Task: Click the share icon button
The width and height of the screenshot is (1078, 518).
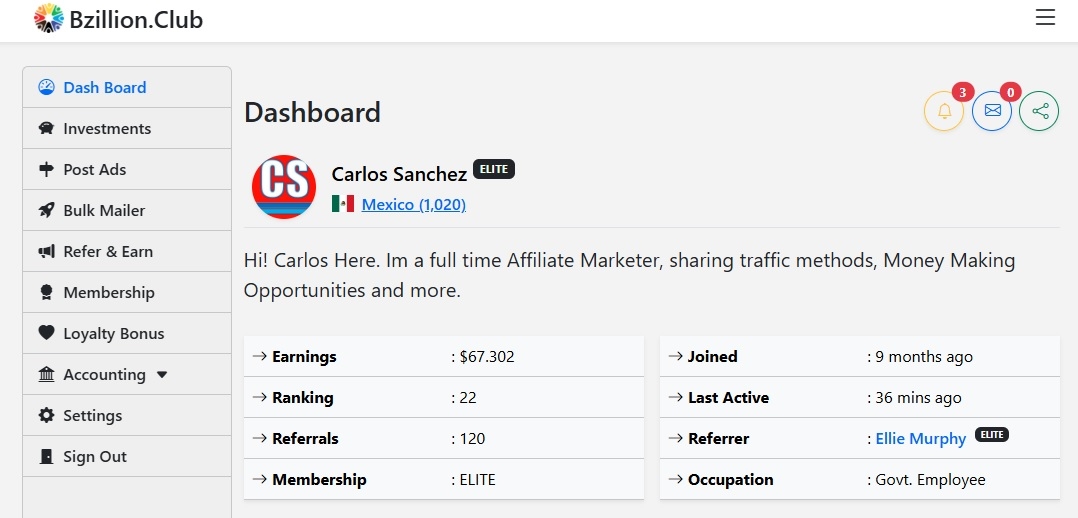Action: [x=1039, y=111]
